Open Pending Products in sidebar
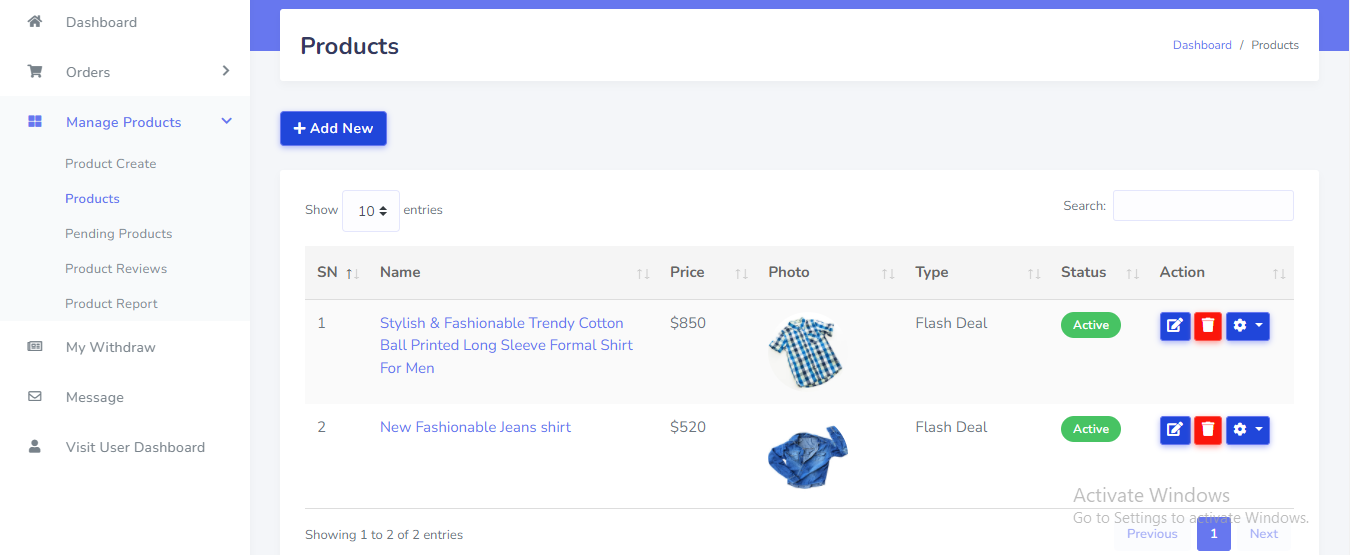This screenshot has width=1350, height=555. 118,234
